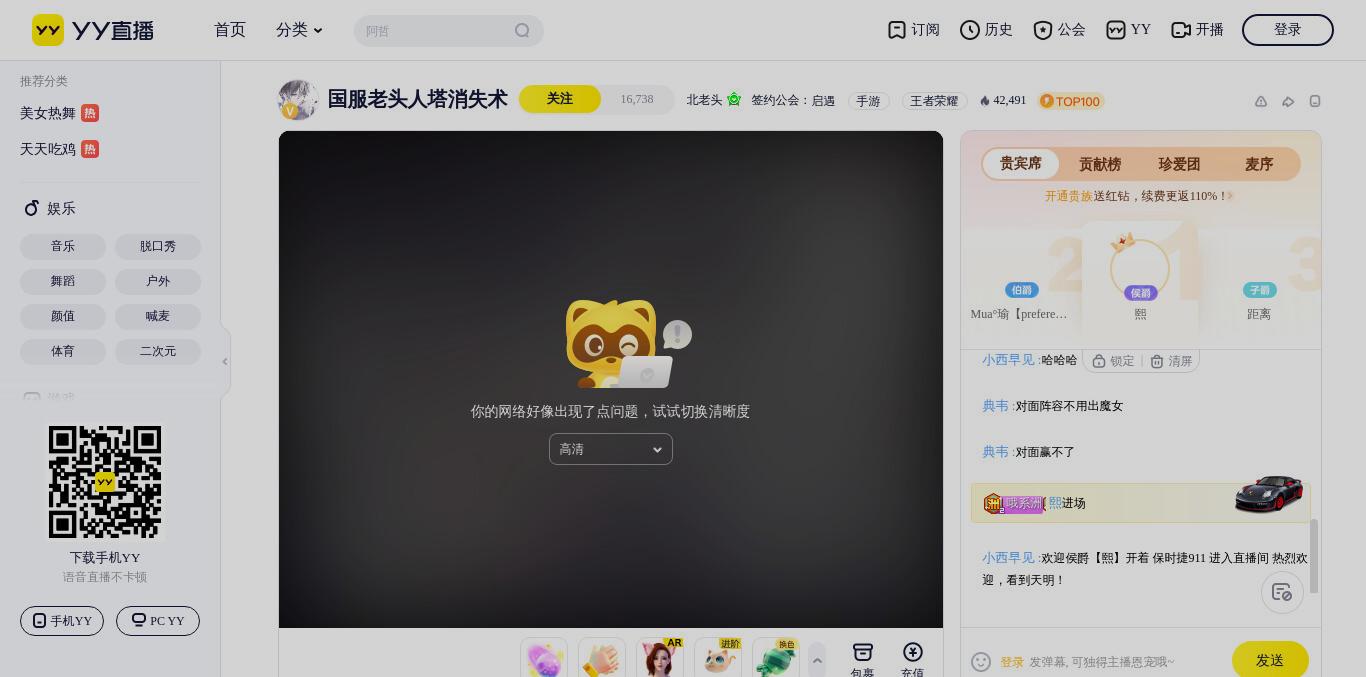Click the YY直播 logo
This screenshot has width=1366, height=677.
click(93, 30)
